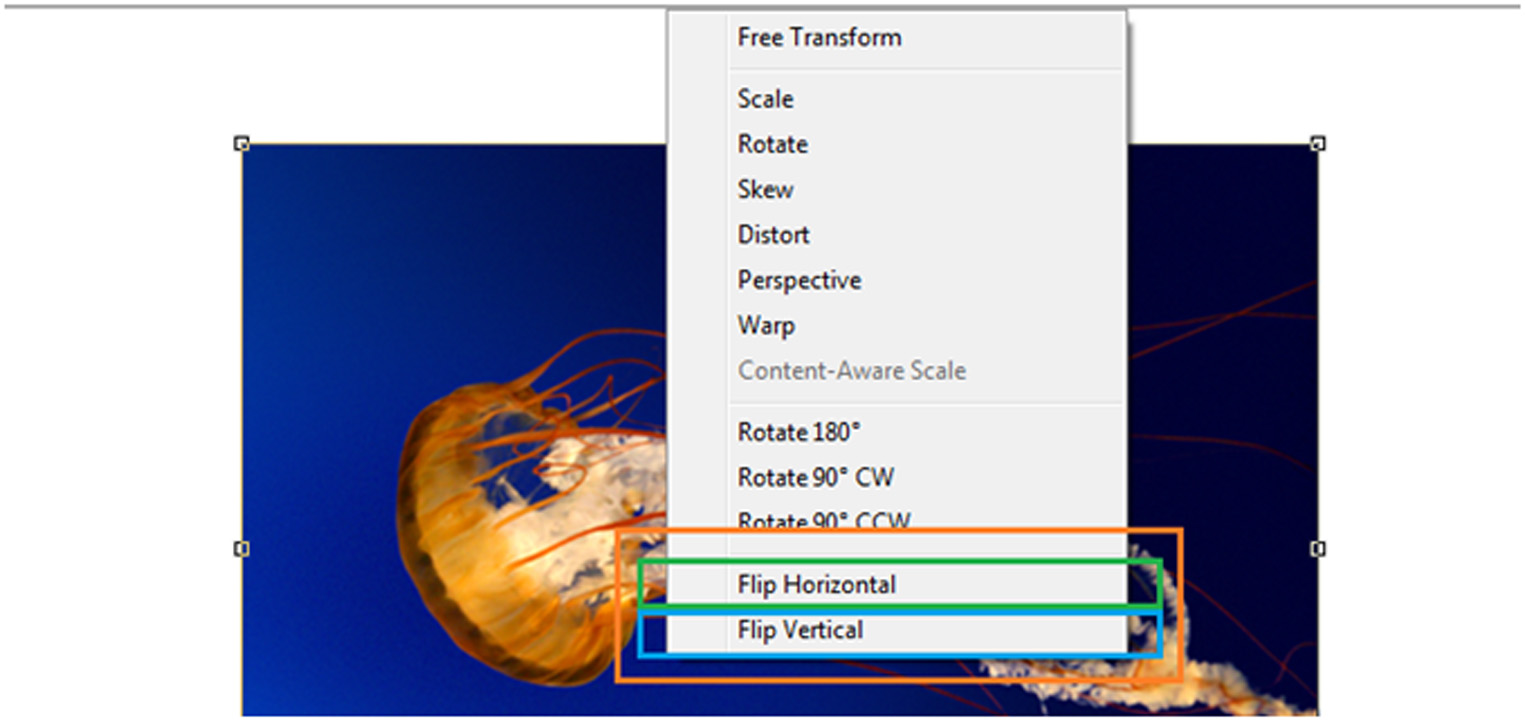1525x721 pixels.
Task: Grab the top-left transform corner handle
Action: [x=241, y=144]
